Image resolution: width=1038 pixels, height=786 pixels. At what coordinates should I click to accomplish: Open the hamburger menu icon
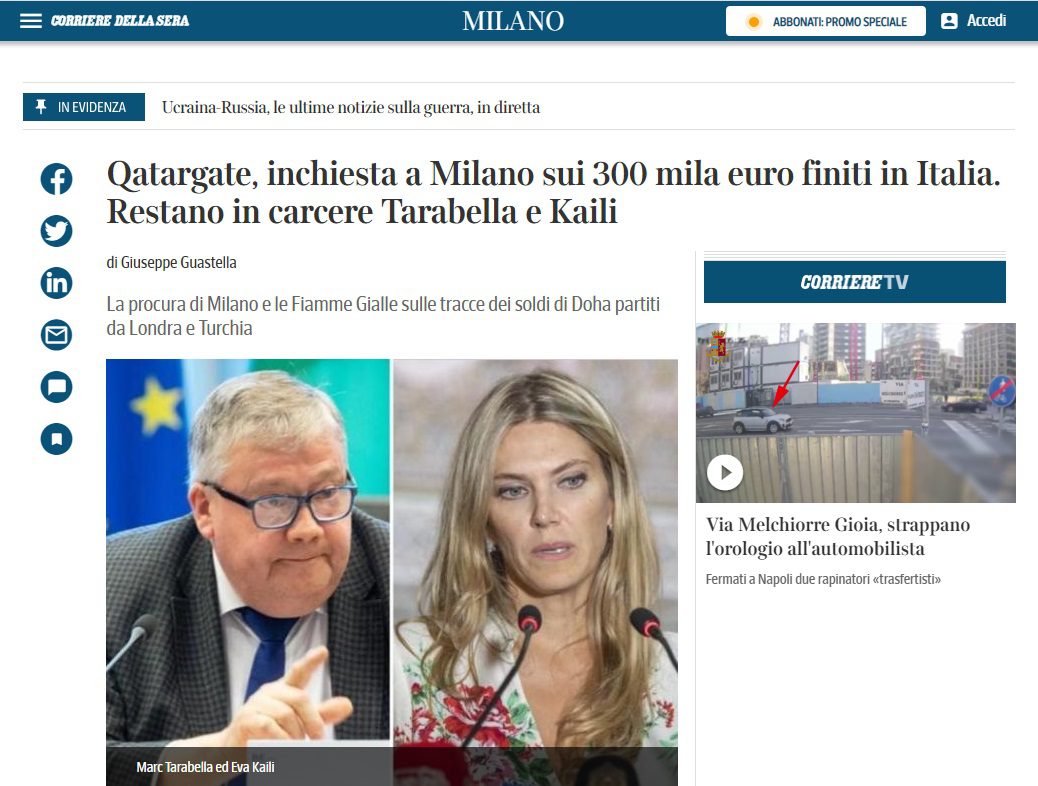coord(30,21)
